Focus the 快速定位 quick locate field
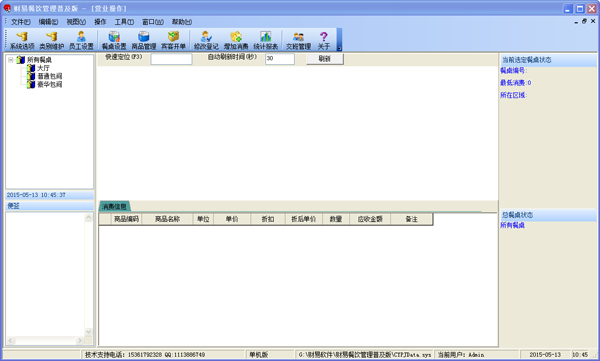 click(x=171, y=59)
